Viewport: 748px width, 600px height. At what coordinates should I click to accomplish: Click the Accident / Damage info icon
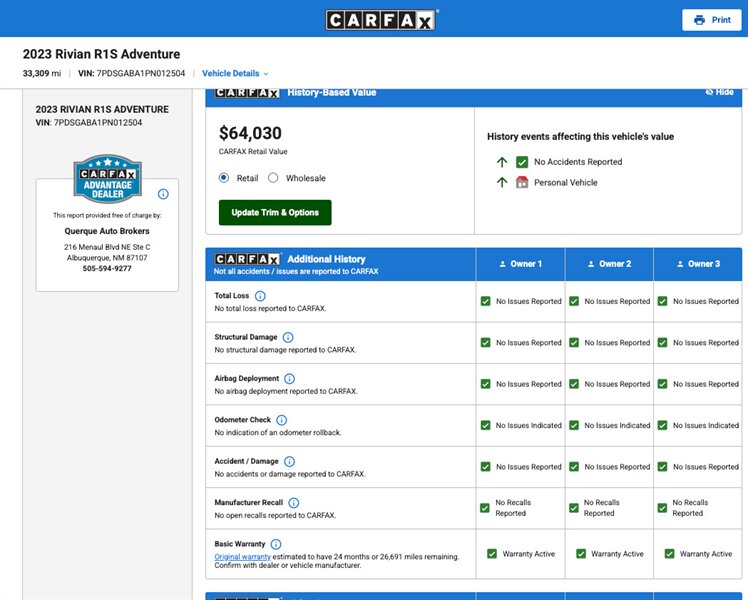click(x=289, y=462)
